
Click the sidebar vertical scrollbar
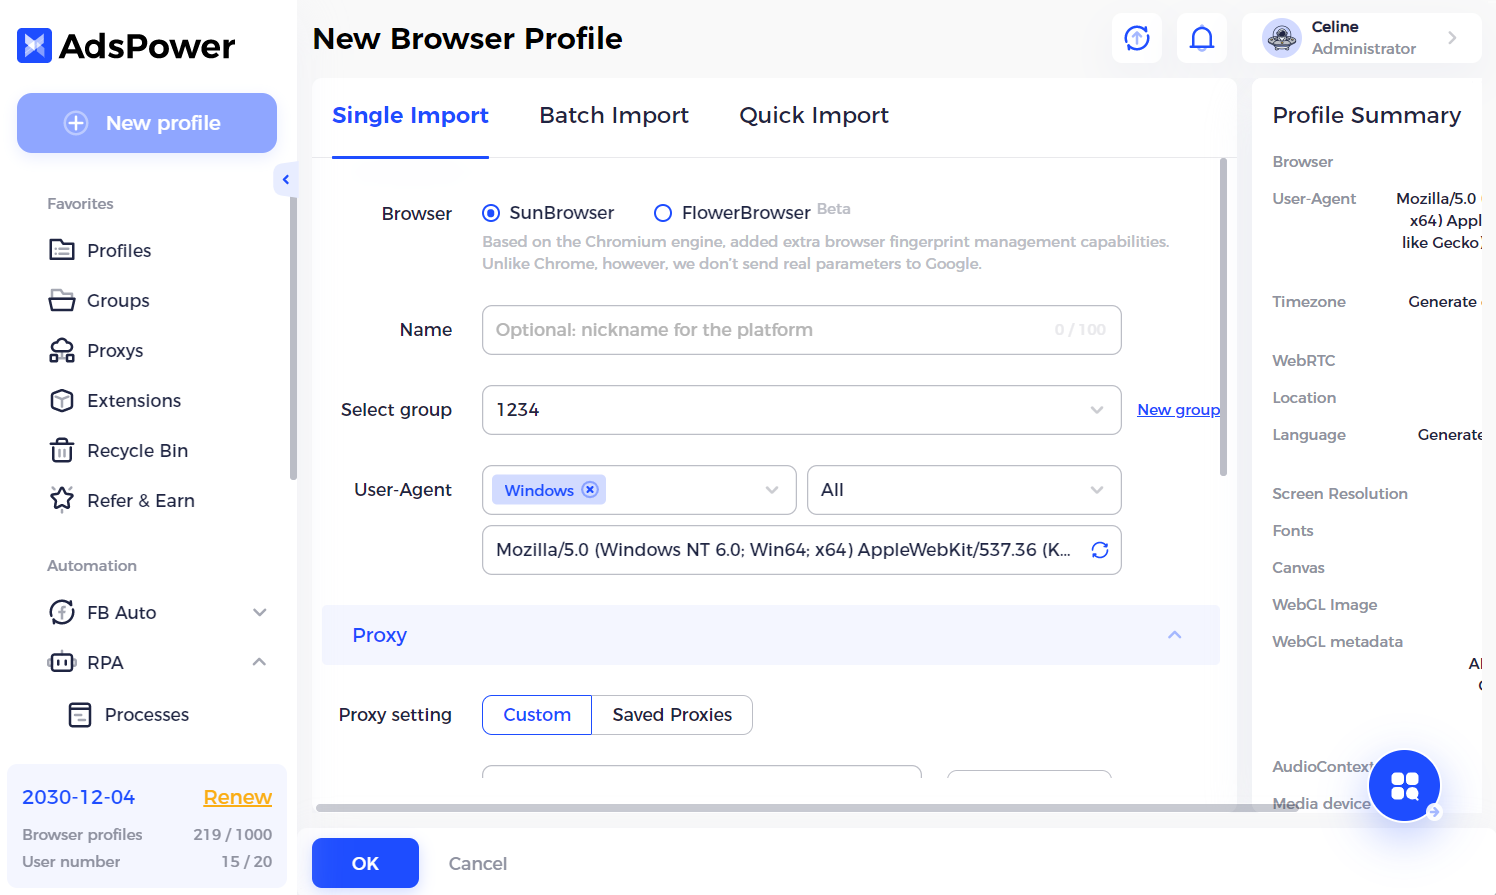293,337
